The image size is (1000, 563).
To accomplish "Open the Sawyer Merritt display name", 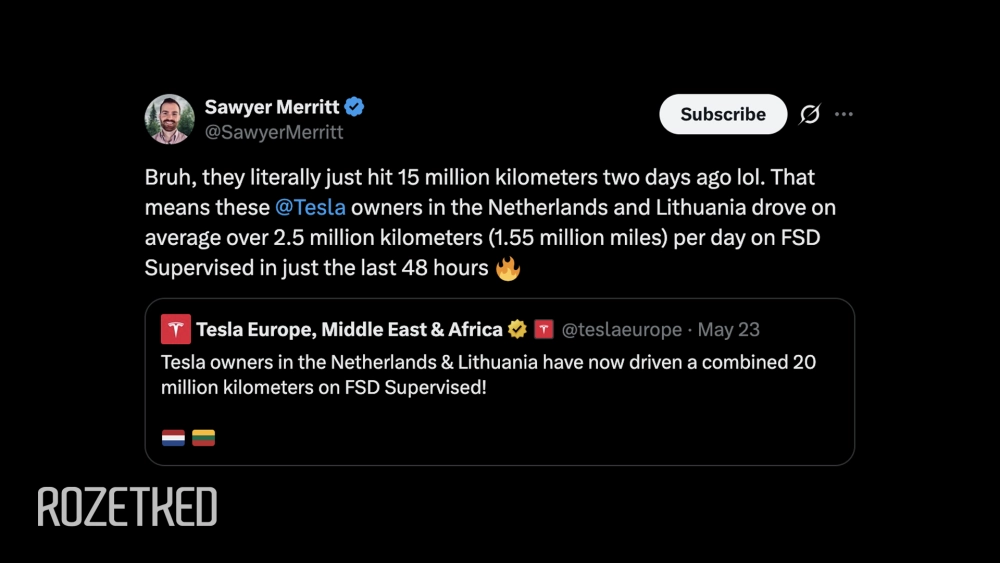I will [272, 106].
